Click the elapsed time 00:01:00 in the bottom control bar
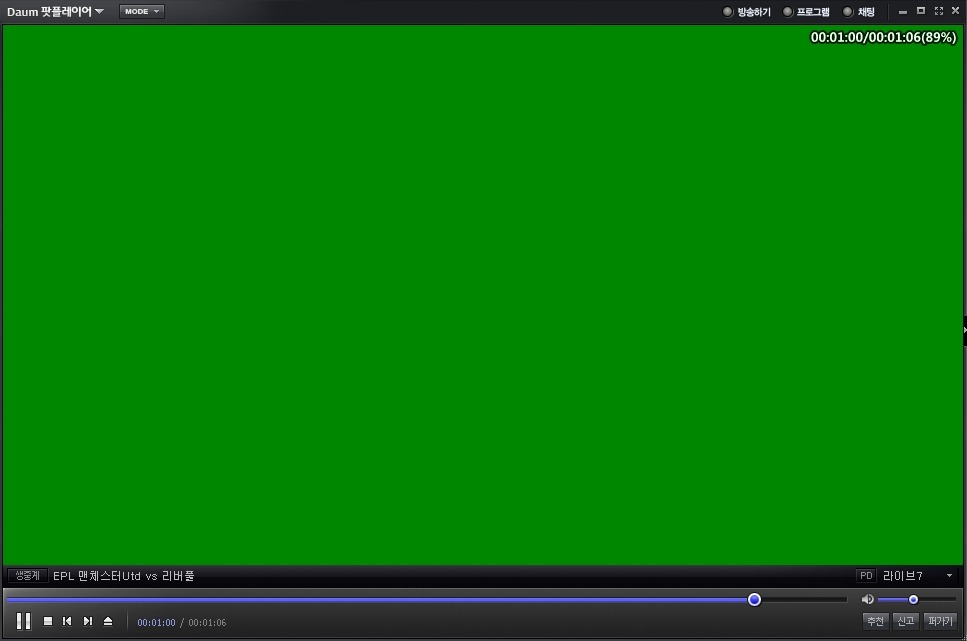The height and width of the screenshot is (641, 967). pyautogui.click(x=156, y=622)
